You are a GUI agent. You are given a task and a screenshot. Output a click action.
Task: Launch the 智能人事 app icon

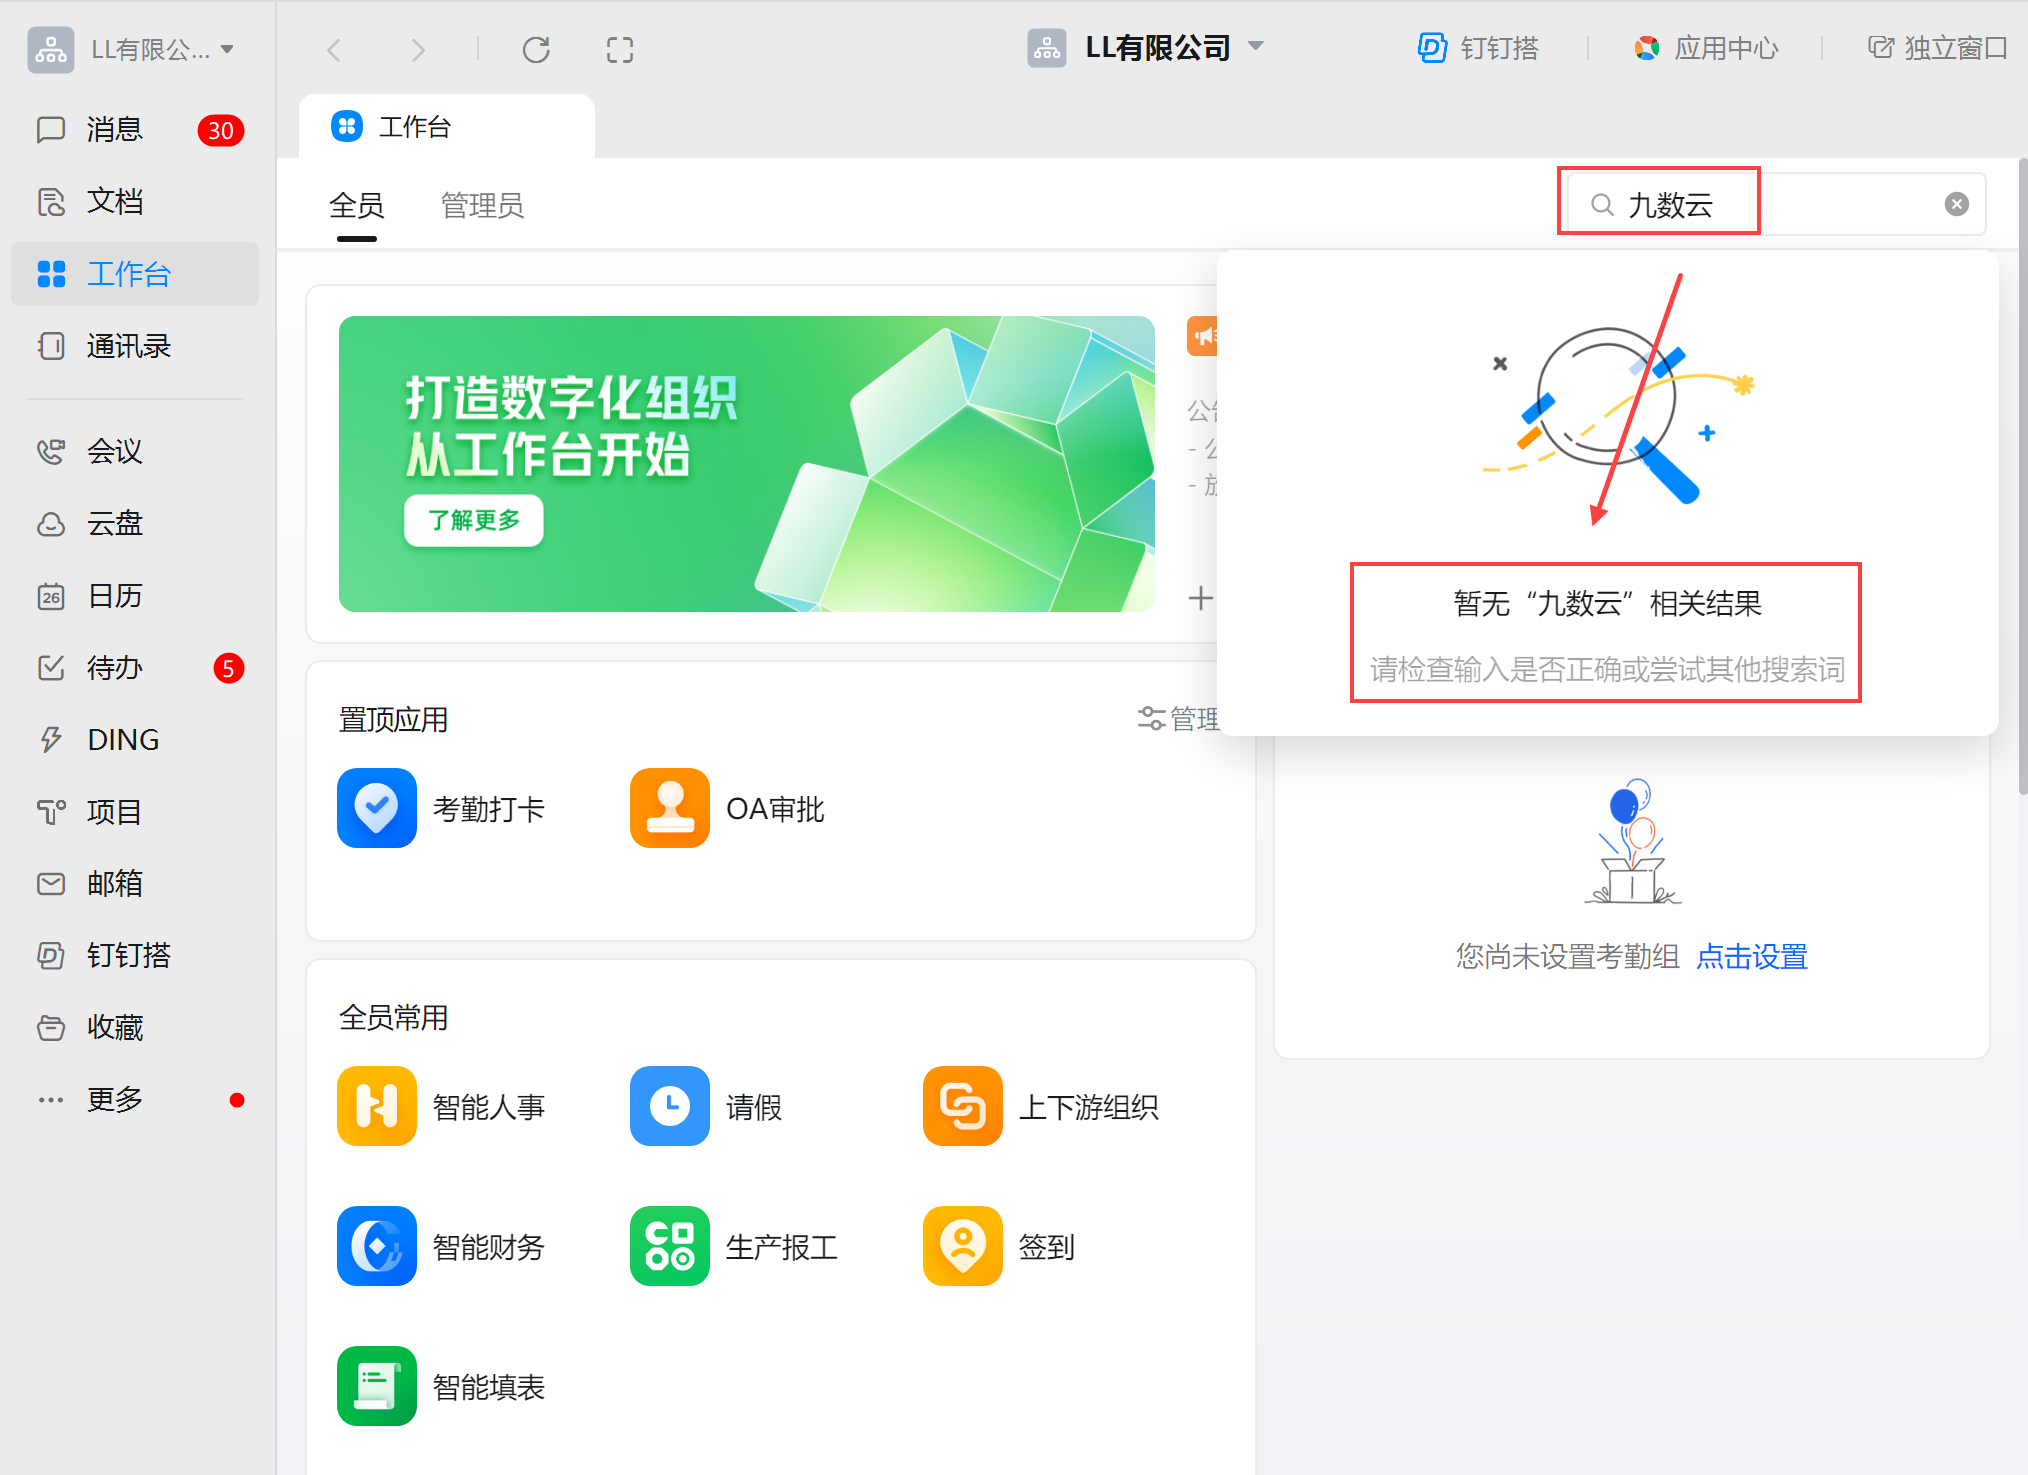[376, 1106]
